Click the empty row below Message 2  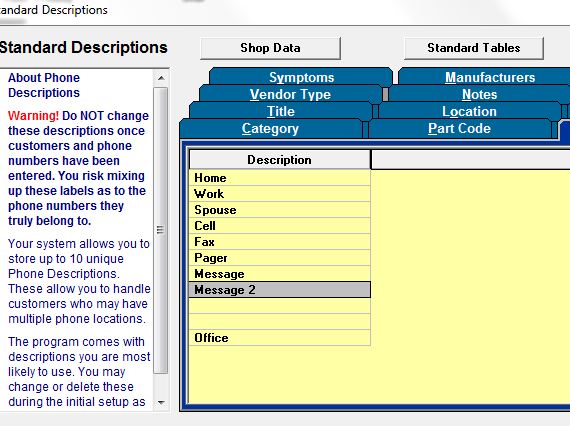click(x=280, y=306)
